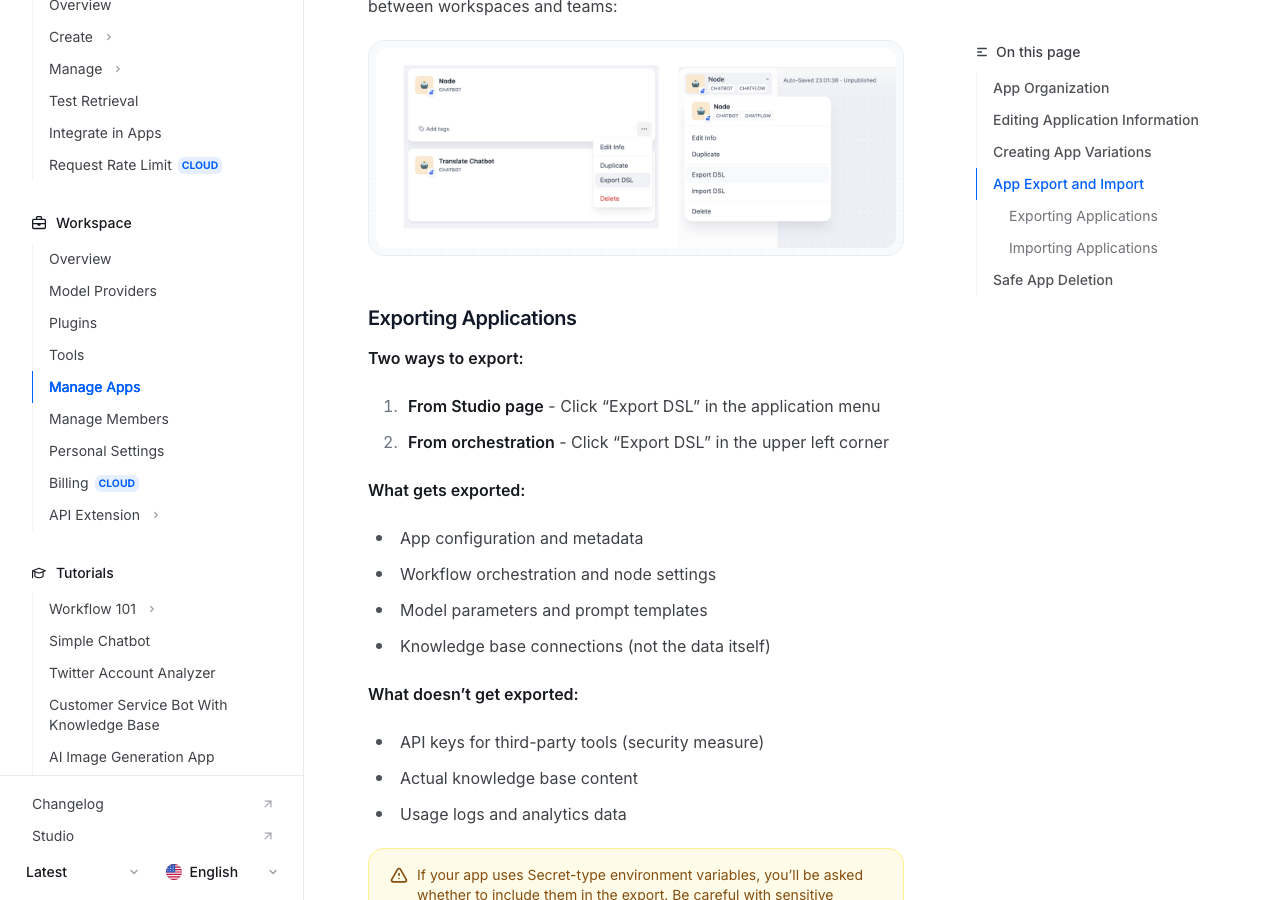Click the CLOUD badge beside Billing

pyautogui.click(x=117, y=483)
